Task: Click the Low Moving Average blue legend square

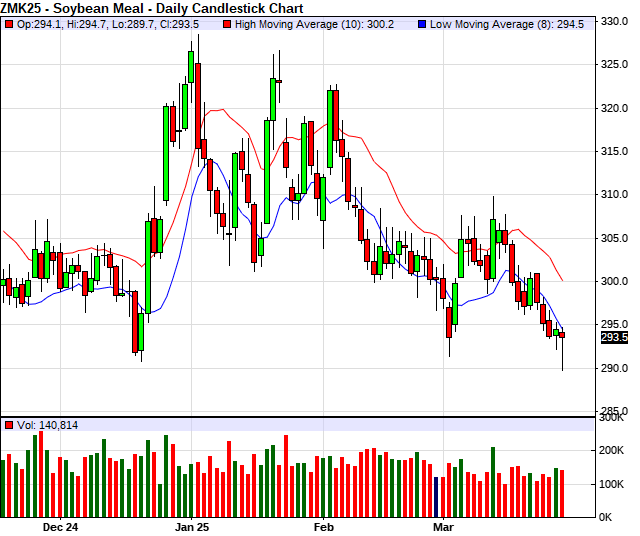Action: (x=423, y=22)
